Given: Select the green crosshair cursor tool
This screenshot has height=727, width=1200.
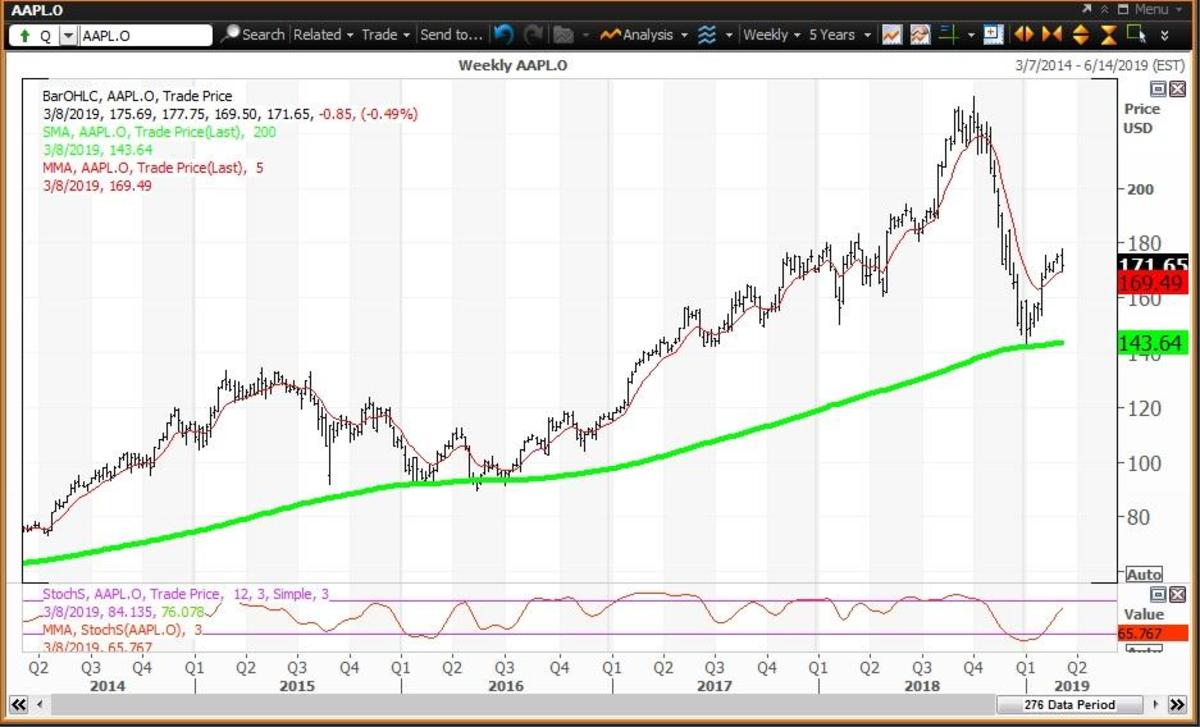Looking at the screenshot, I should [948, 35].
